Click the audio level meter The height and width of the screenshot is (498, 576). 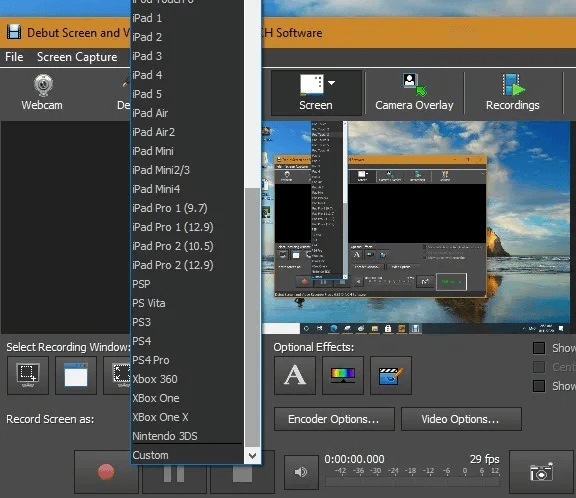(413, 482)
